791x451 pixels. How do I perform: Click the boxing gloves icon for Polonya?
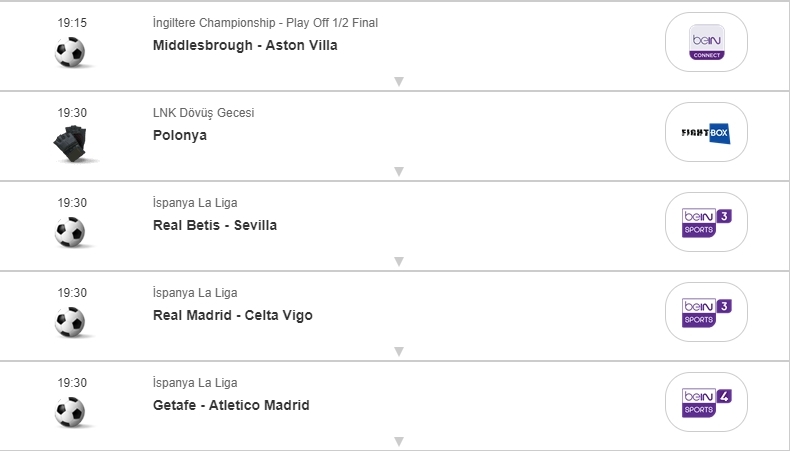[70, 143]
